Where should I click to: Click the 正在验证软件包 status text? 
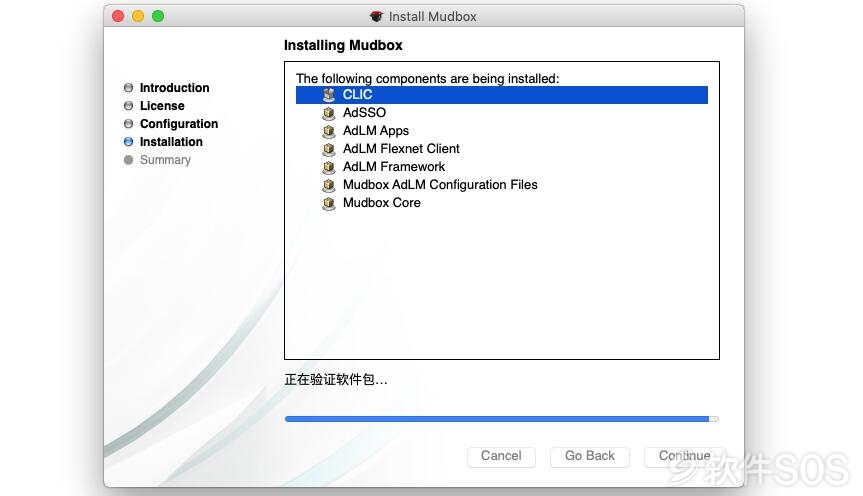coord(336,379)
